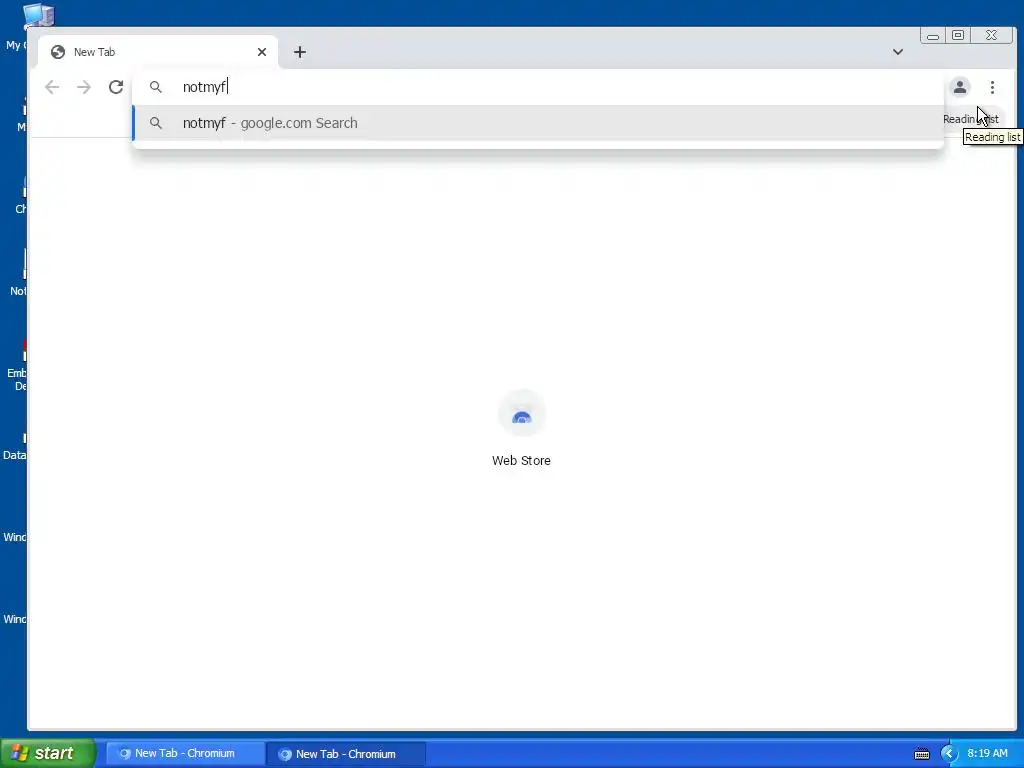Open a new tab with plus button

pyautogui.click(x=300, y=52)
